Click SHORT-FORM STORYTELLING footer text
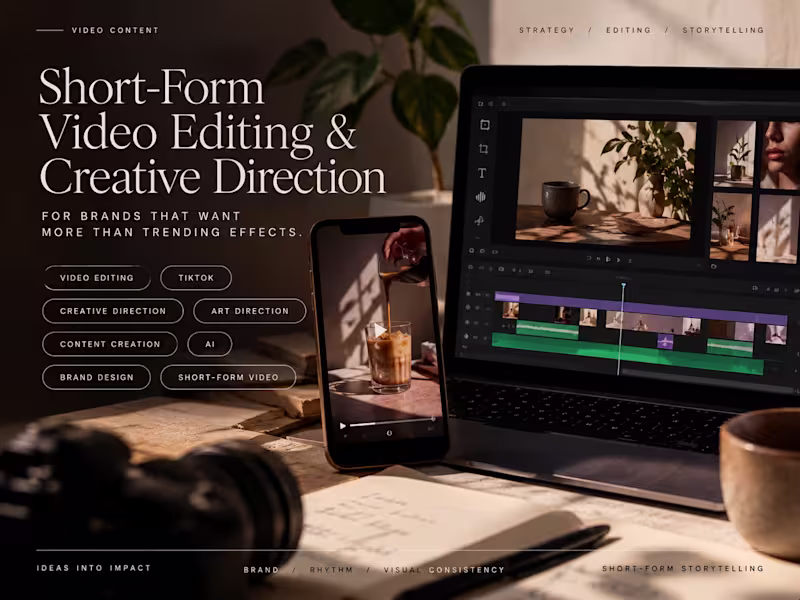 [x=683, y=568]
